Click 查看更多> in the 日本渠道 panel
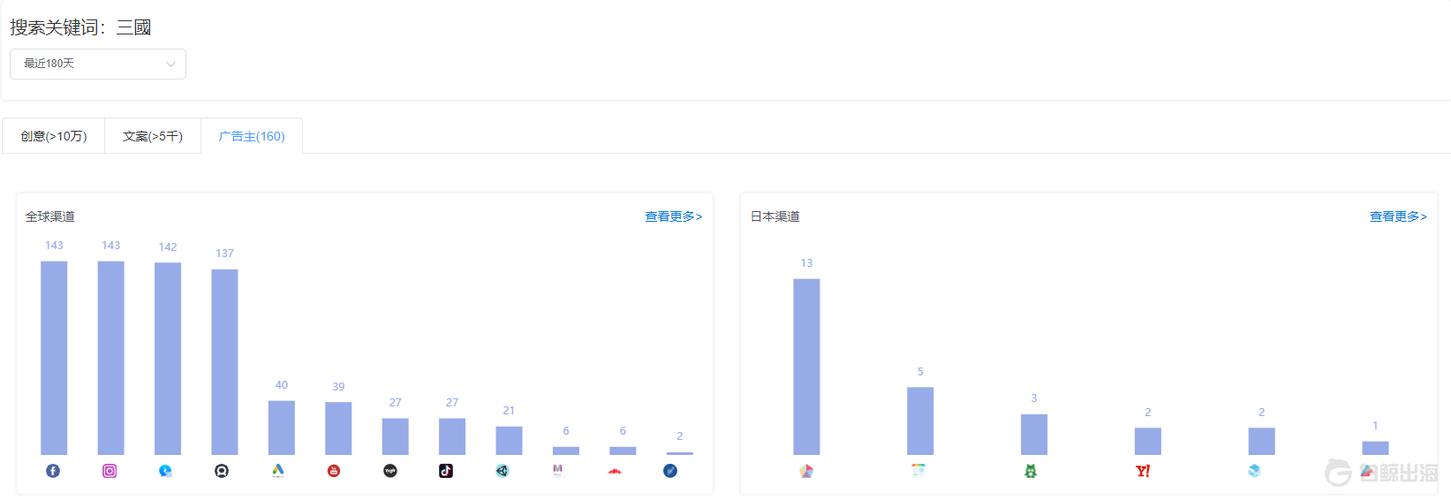The image size is (1451, 500). [x=1398, y=216]
